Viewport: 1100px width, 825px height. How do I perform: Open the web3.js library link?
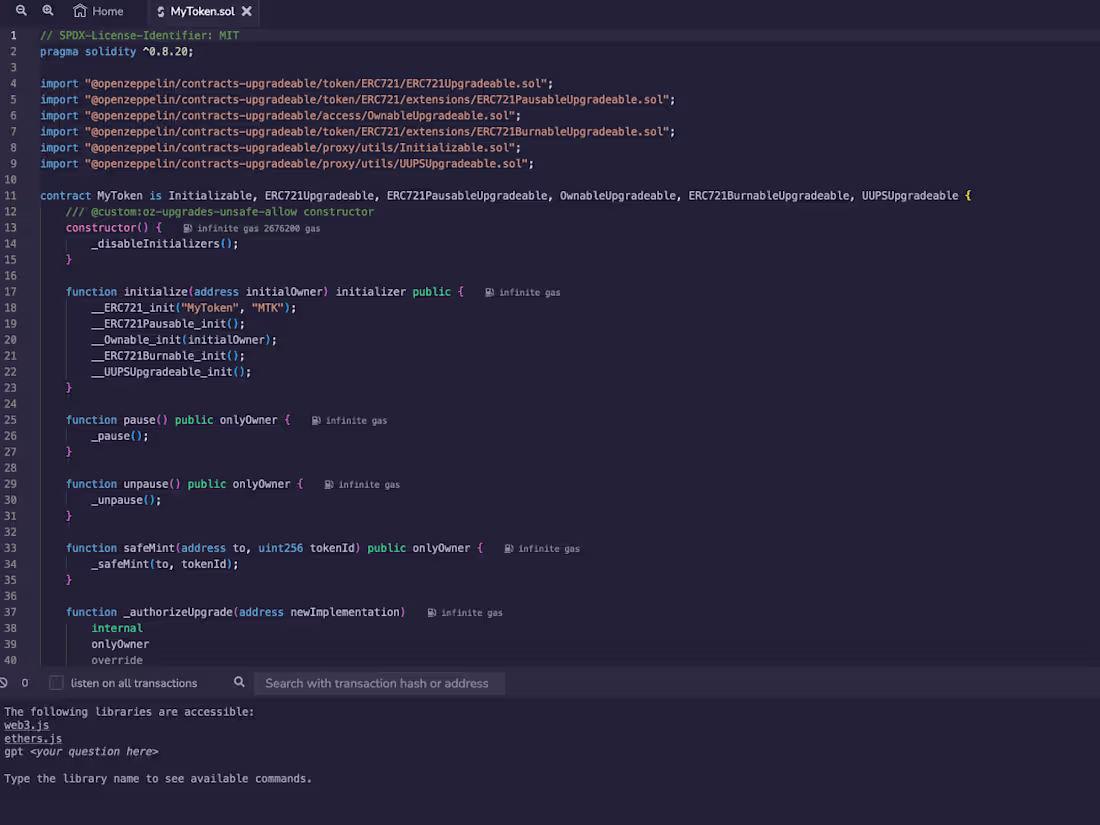[x=26, y=724]
